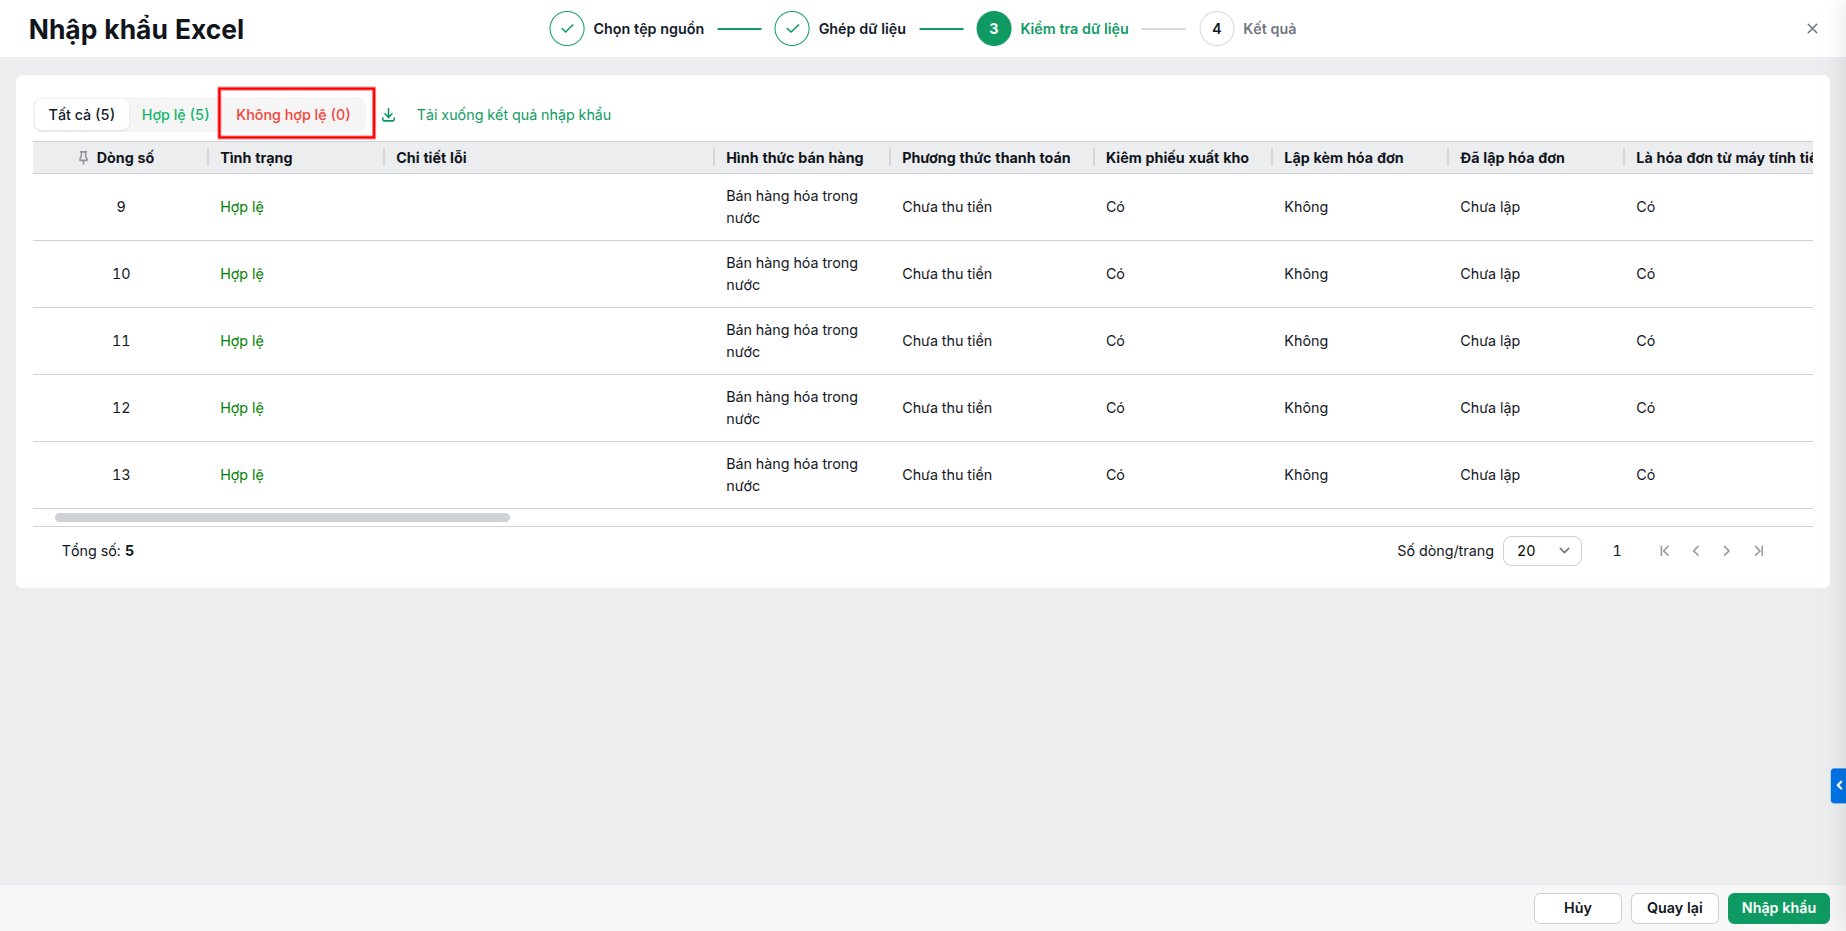Close the Nhập khẩu Excel dialog
Screen dimensions: 1846x931
click(1812, 29)
